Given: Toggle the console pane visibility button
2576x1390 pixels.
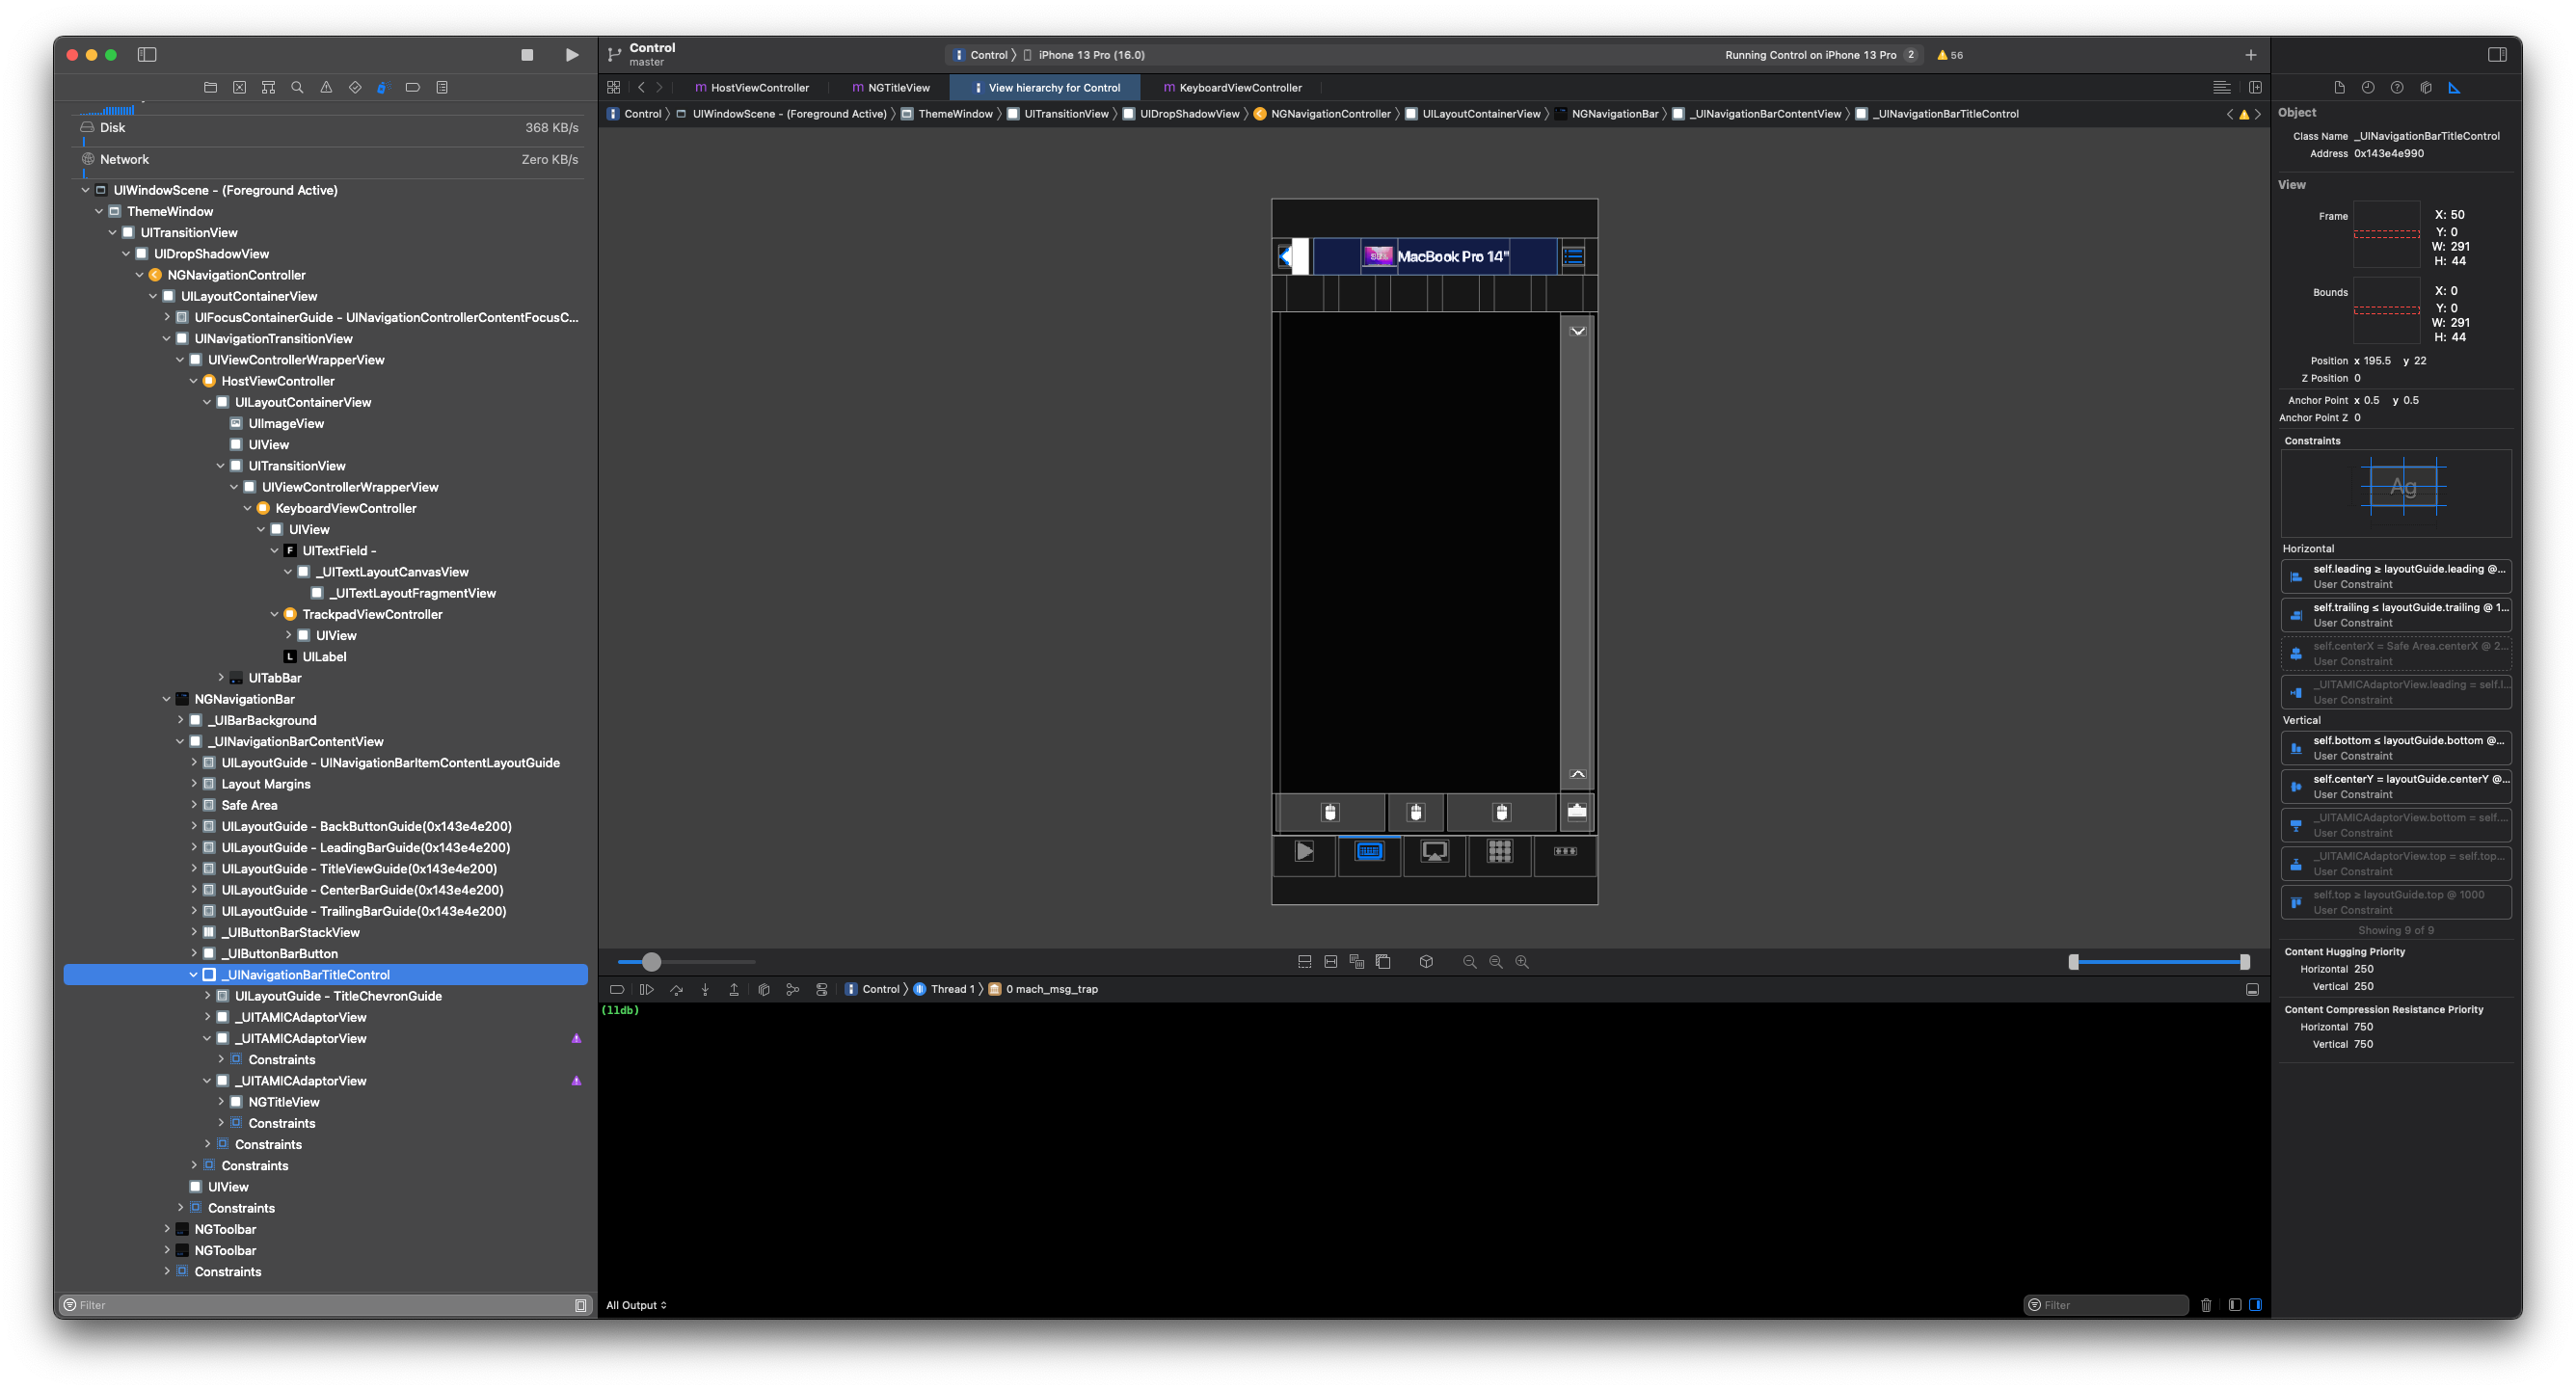Looking at the screenshot, I should (2255, 1305).
